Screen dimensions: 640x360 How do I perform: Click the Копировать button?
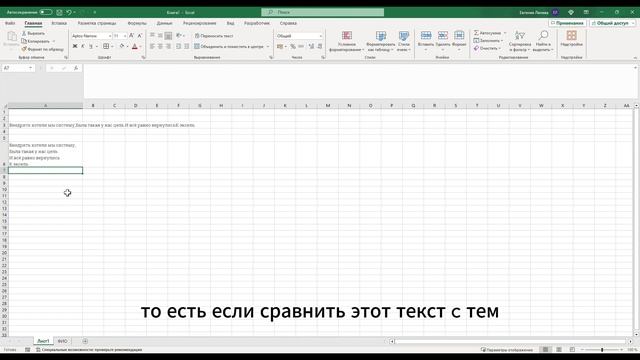tap(36, 41)
